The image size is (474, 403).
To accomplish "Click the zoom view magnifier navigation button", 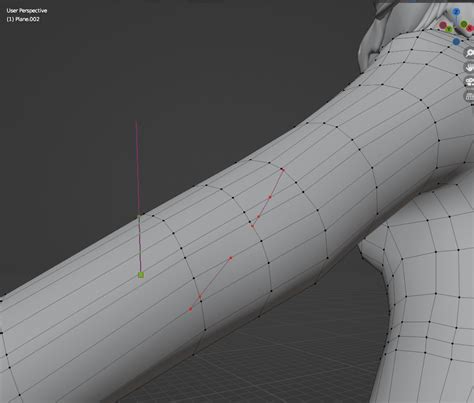I will pos(469,53).
